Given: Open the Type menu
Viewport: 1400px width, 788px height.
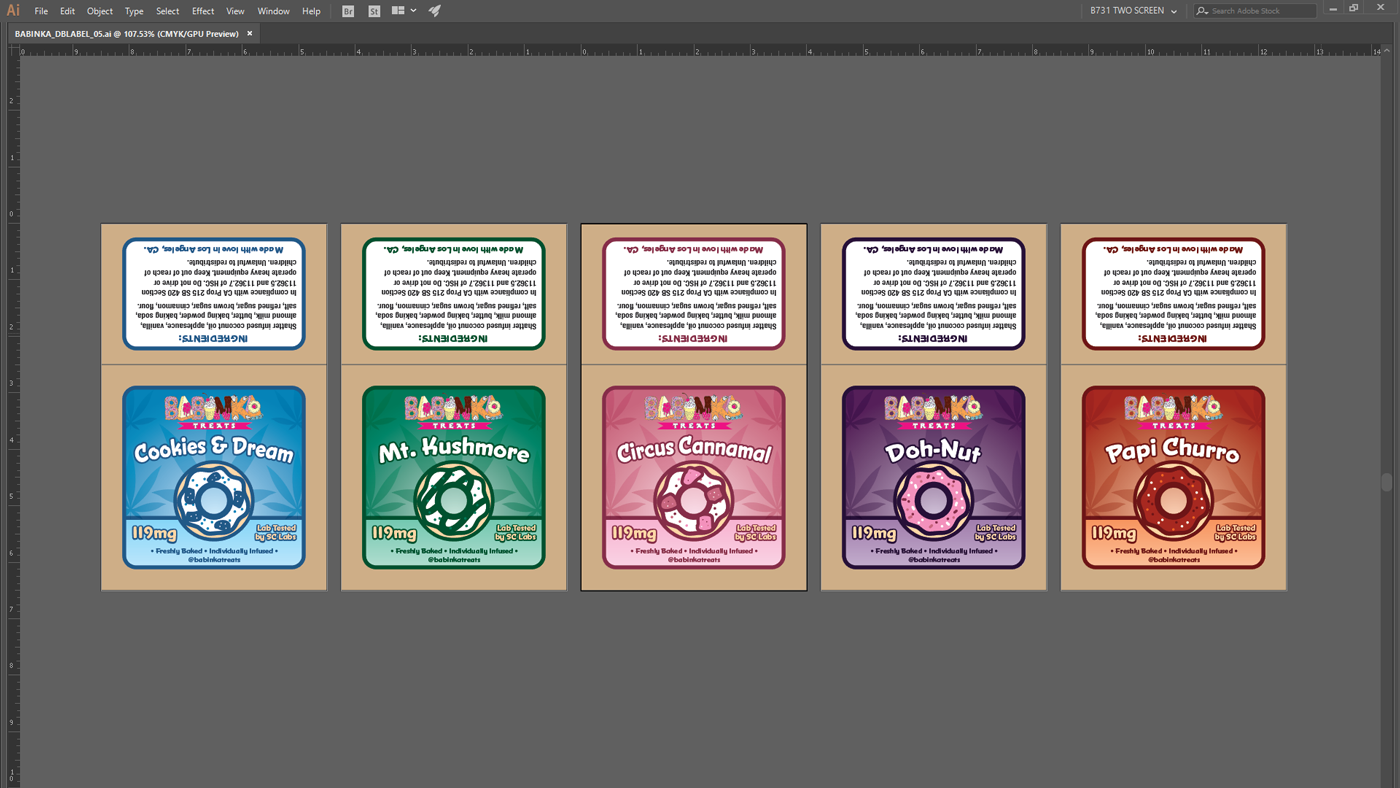Looking at the screenshot, I should (x=134, y=11).
